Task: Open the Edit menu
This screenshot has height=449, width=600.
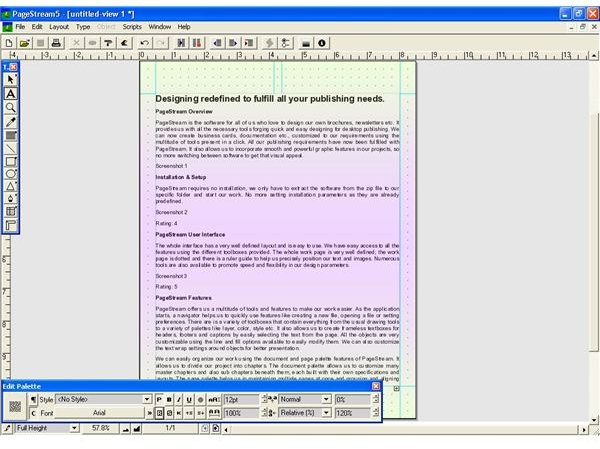Action: [x=37, y=27]
